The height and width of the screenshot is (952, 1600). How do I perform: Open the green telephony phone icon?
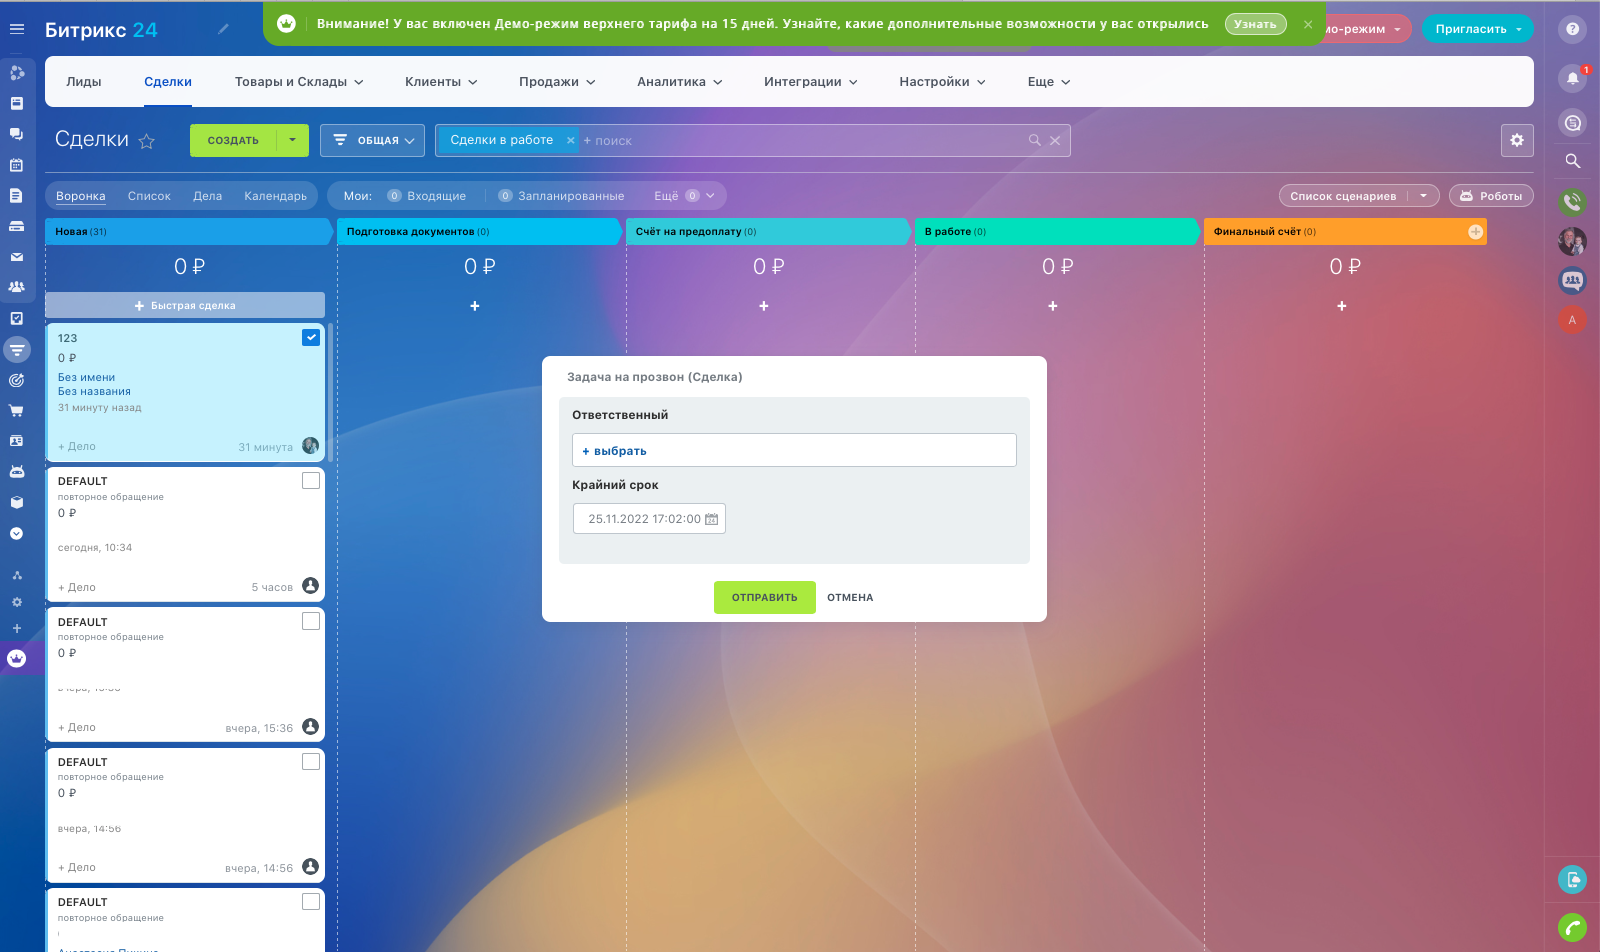pyautogui.click(x=1572, y=202)
